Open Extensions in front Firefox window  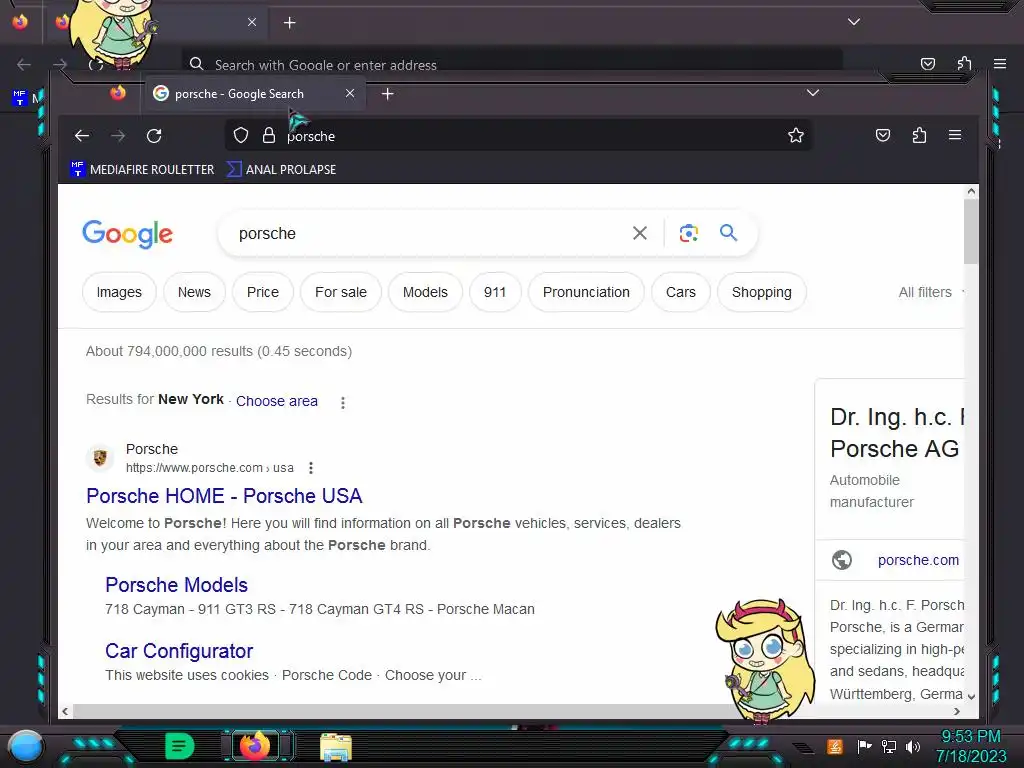tap(920, 136)
